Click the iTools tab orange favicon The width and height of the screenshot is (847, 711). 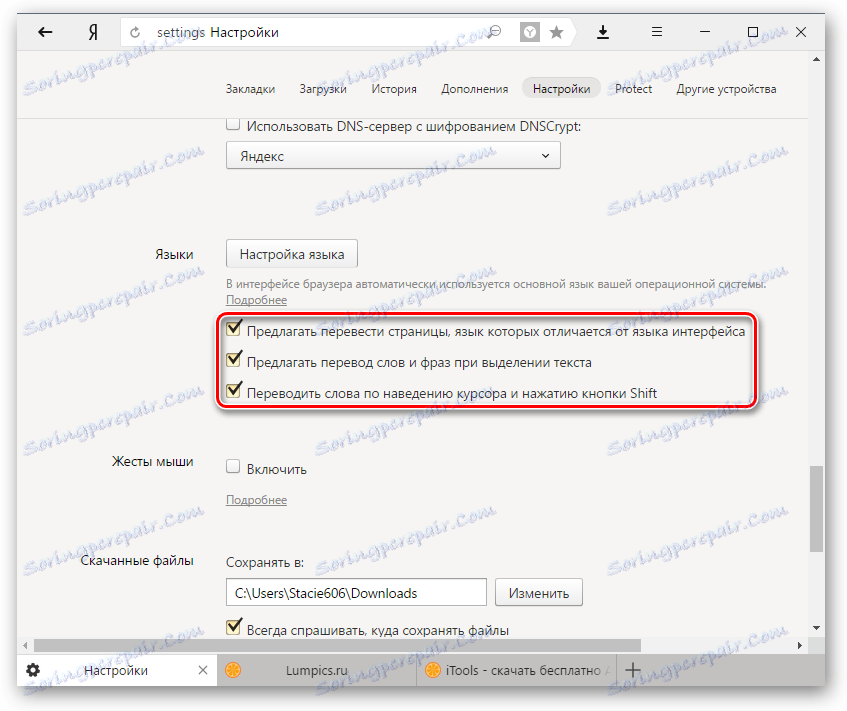tap(433, 670)
